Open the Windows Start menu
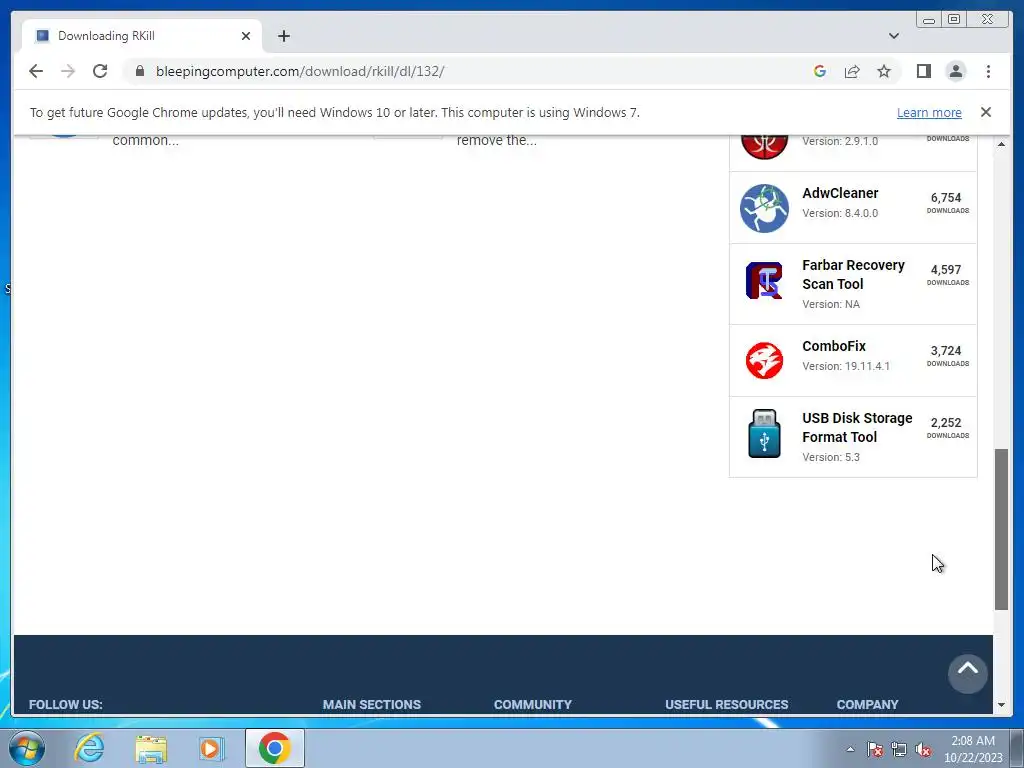 (27, 748)
